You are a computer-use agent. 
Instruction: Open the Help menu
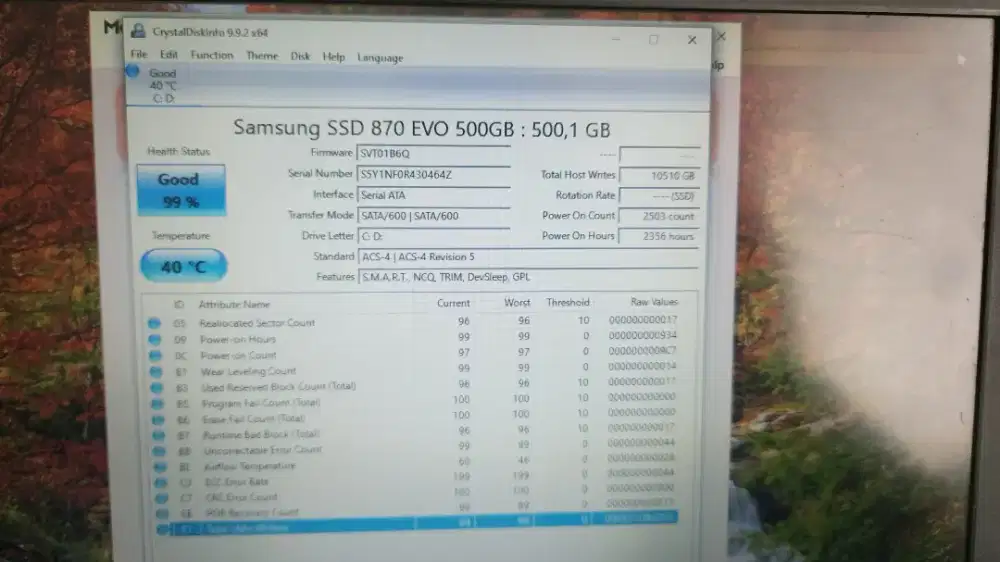(333, 57)
